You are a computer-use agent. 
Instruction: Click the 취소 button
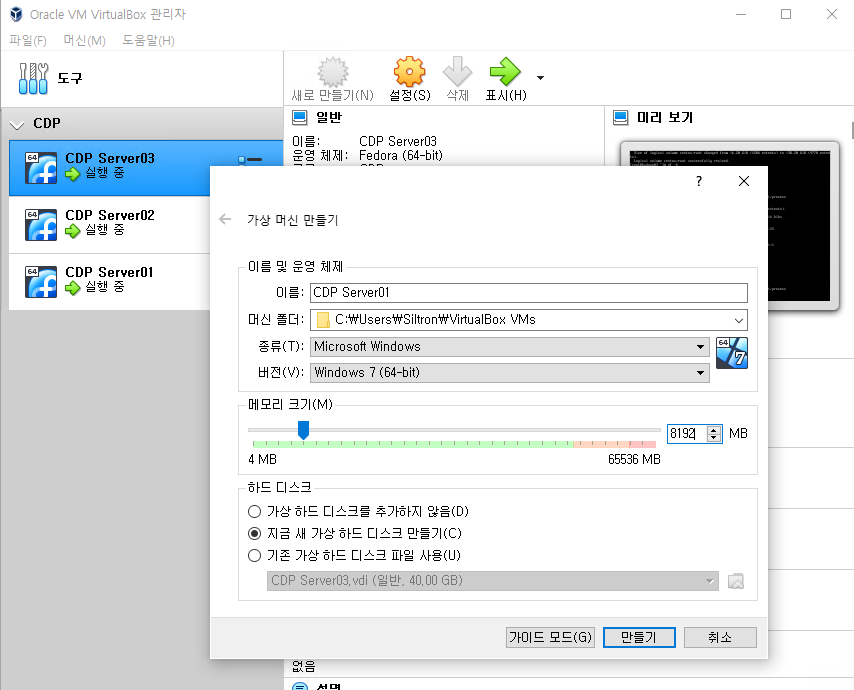click(x=720, y=637)
